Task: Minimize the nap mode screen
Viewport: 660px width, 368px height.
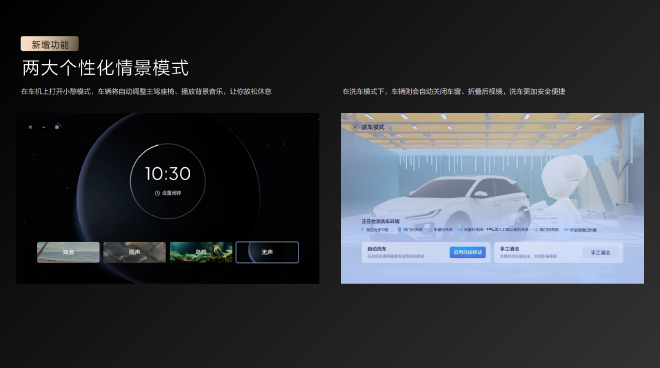Action: [x=43, y=127]
